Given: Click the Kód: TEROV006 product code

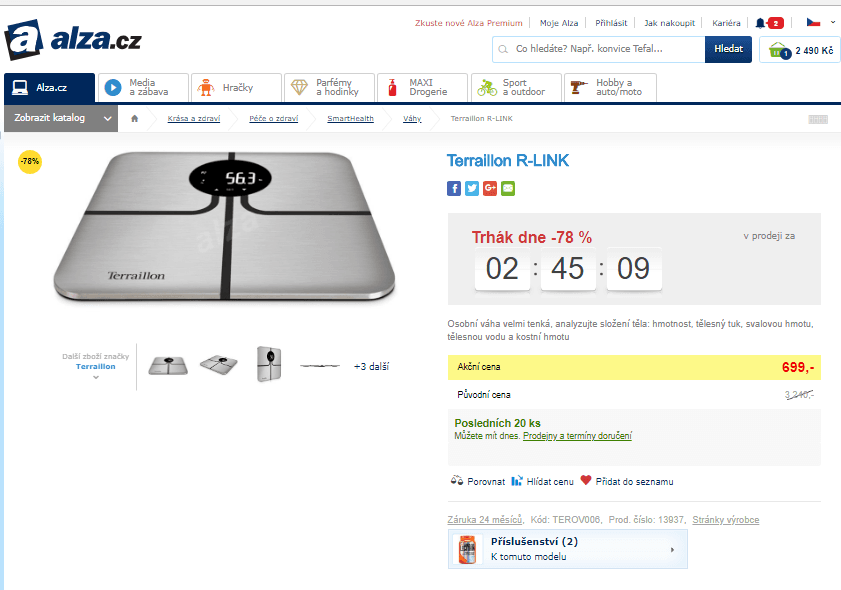Looking at the screenshot, I should pos(566,519).
